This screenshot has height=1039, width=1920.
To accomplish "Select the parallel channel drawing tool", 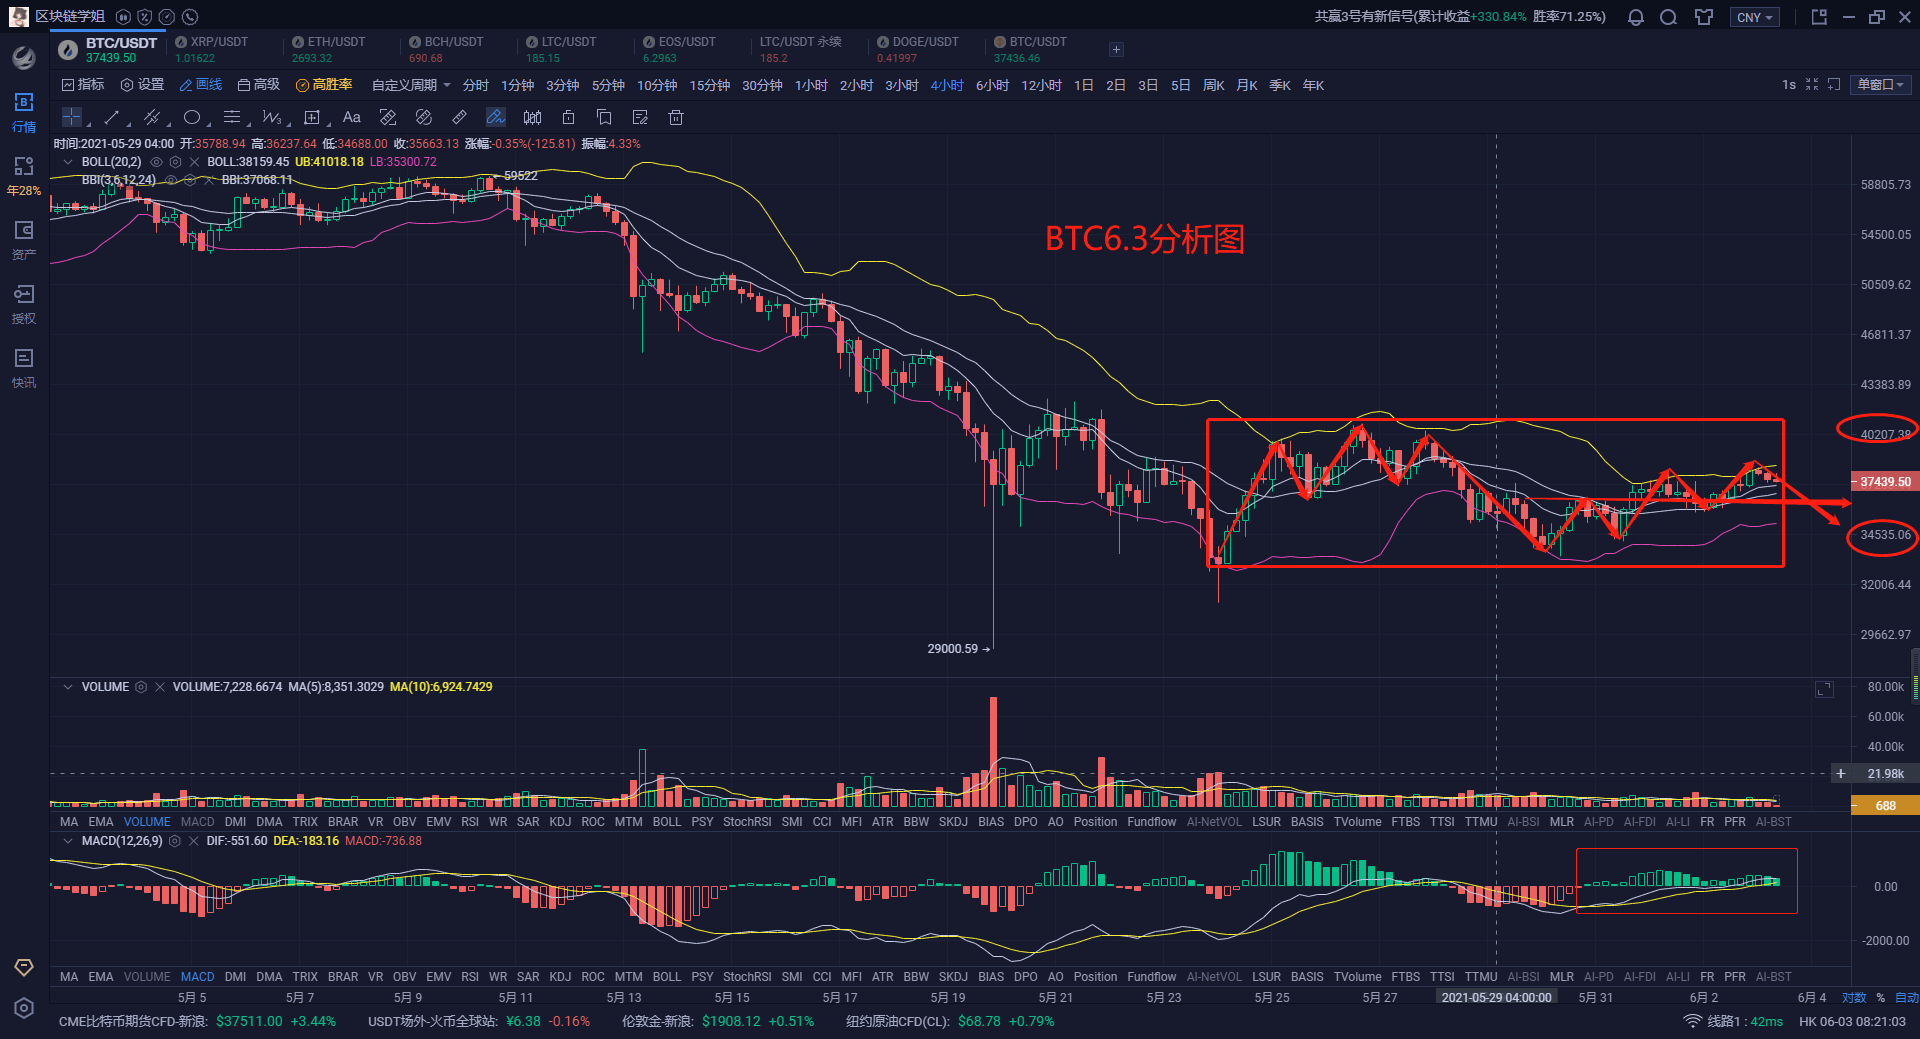I will pyautogui.click(x=152, y=117).
